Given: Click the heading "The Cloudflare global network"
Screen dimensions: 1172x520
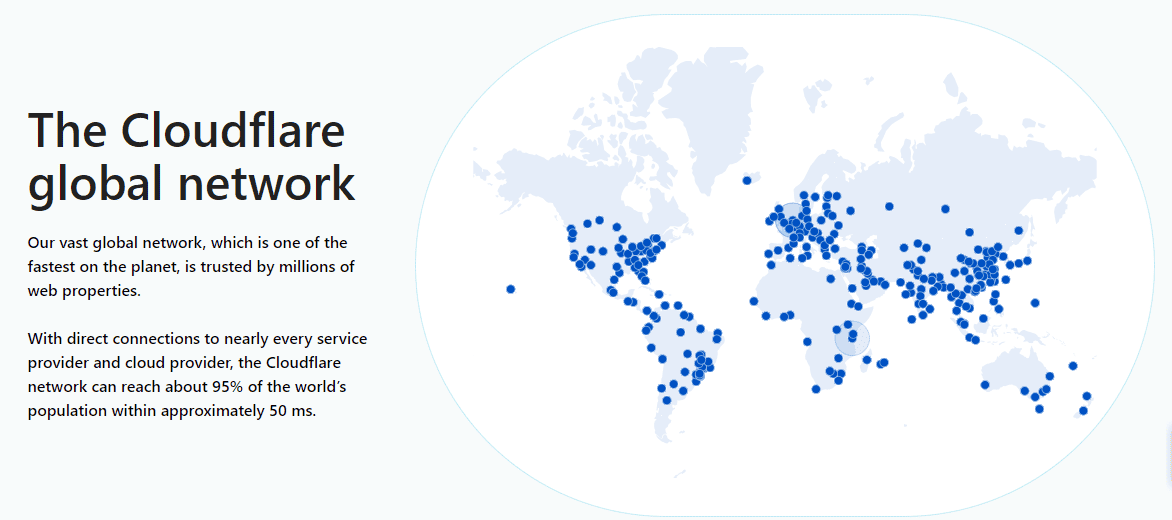Looking at the screenshot, I should (191, 158).
